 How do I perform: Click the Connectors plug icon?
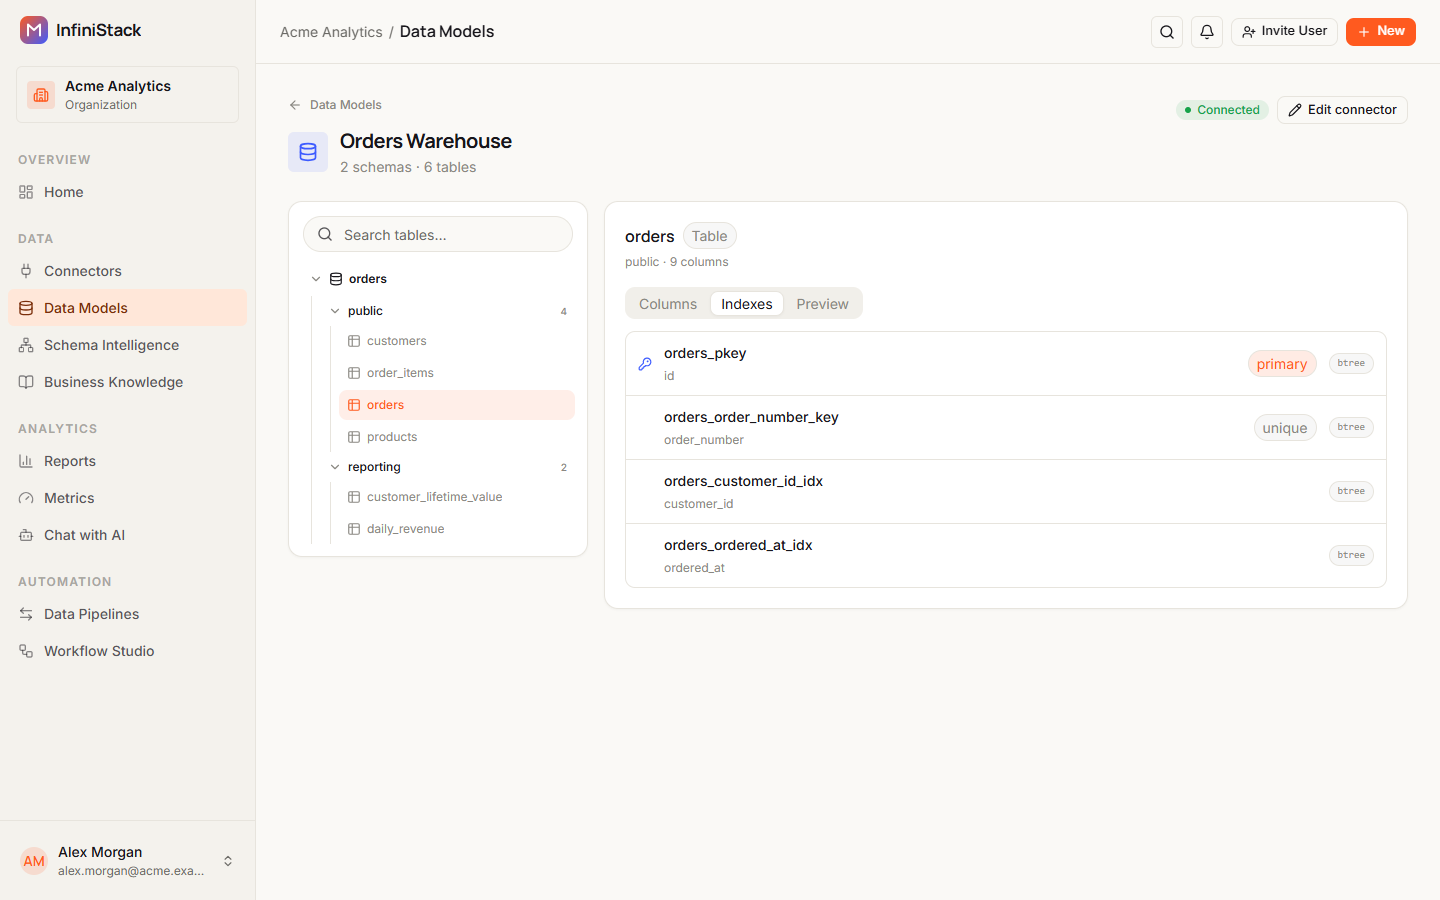[x=26, y=271]
